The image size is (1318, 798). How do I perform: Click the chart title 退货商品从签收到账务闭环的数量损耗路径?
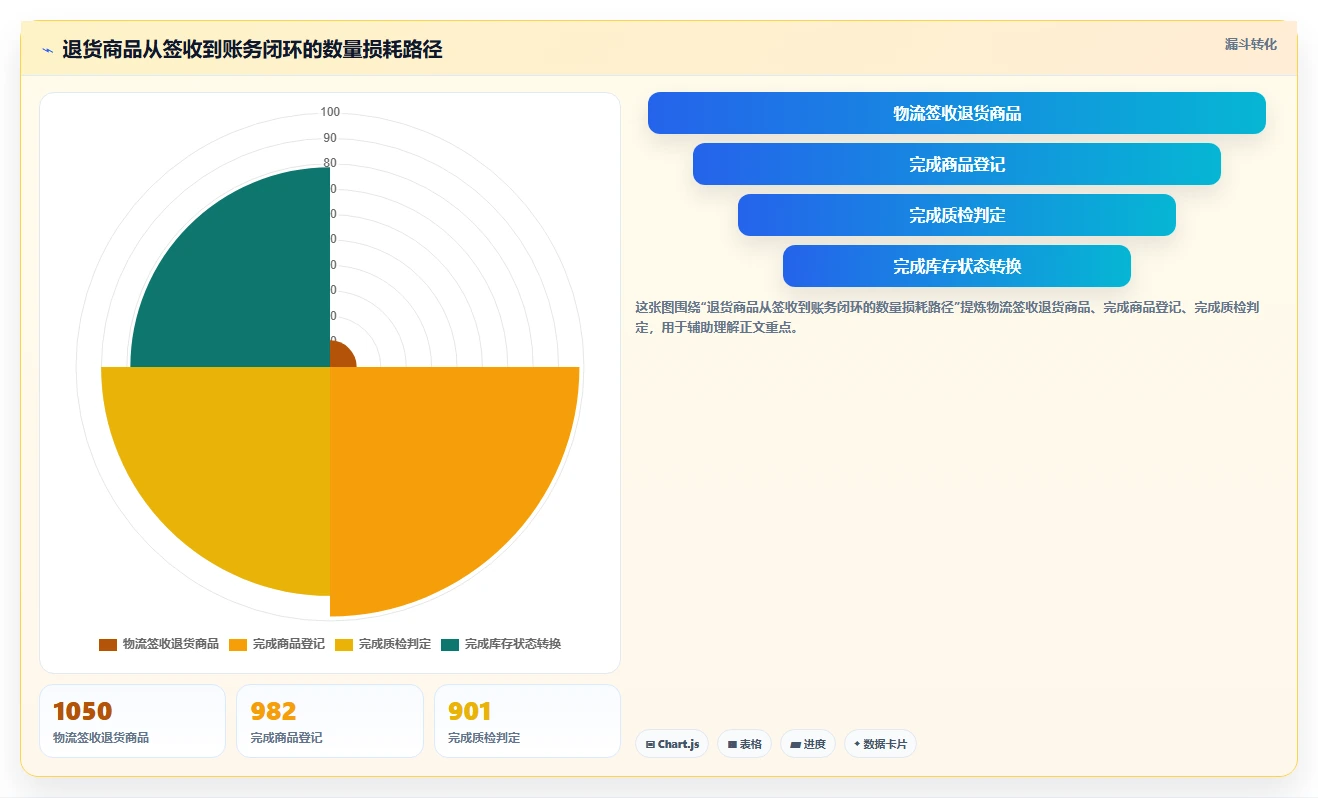252,49
